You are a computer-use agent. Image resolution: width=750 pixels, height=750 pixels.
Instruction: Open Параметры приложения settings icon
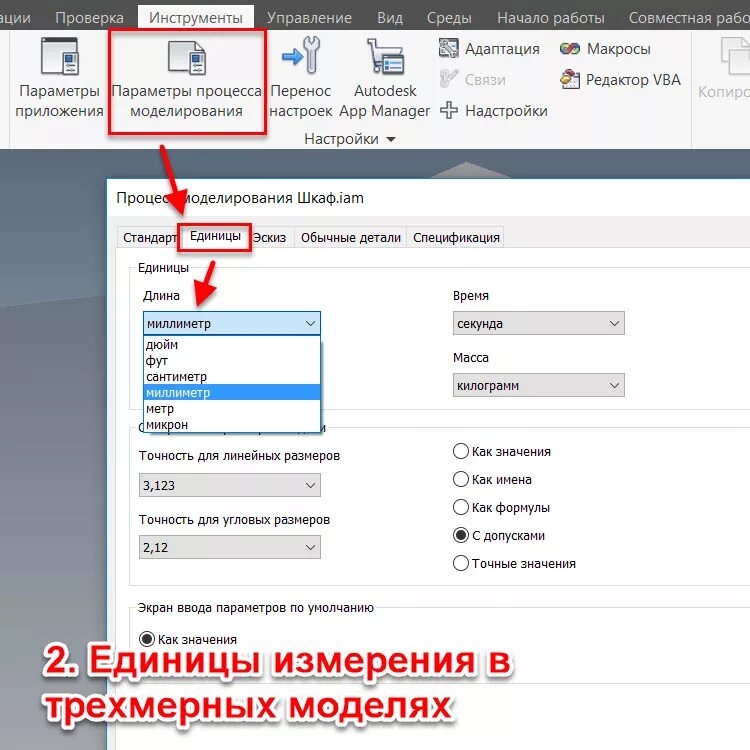tap(59, 56)
